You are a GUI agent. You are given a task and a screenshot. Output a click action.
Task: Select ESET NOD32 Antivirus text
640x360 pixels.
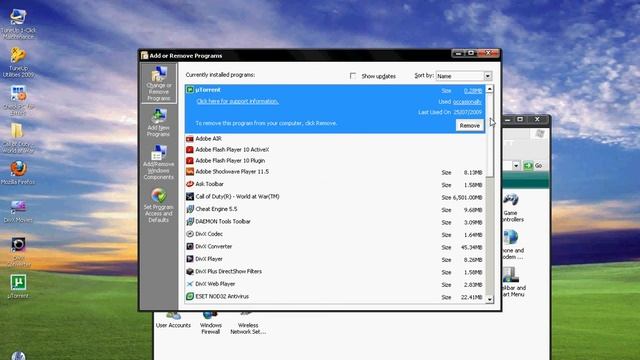222,296
